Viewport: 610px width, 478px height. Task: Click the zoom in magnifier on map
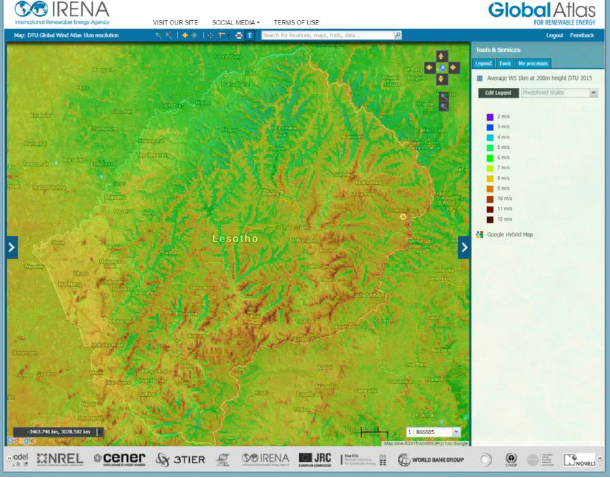(x=443, y=95)
